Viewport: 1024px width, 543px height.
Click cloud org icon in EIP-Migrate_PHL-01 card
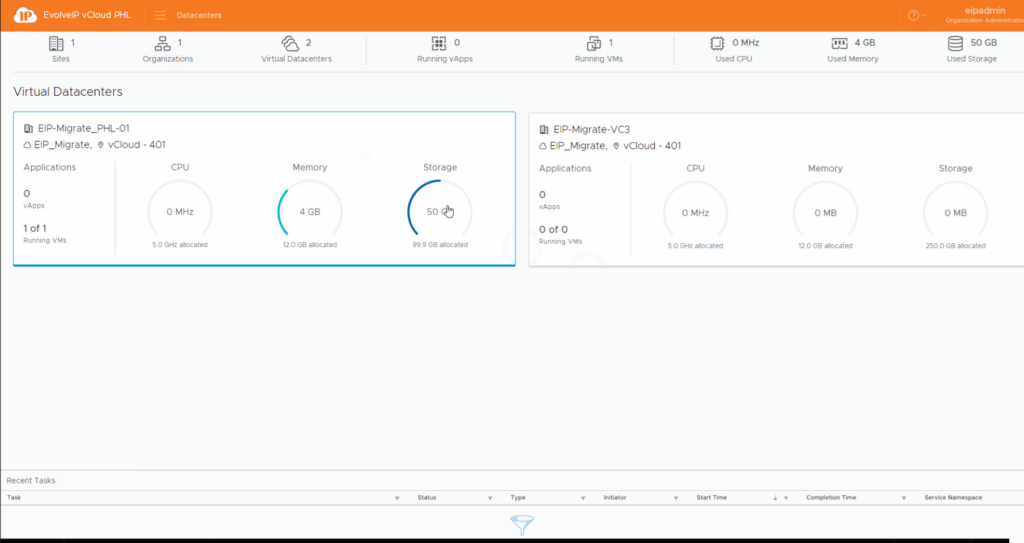(x=27, y=145)
